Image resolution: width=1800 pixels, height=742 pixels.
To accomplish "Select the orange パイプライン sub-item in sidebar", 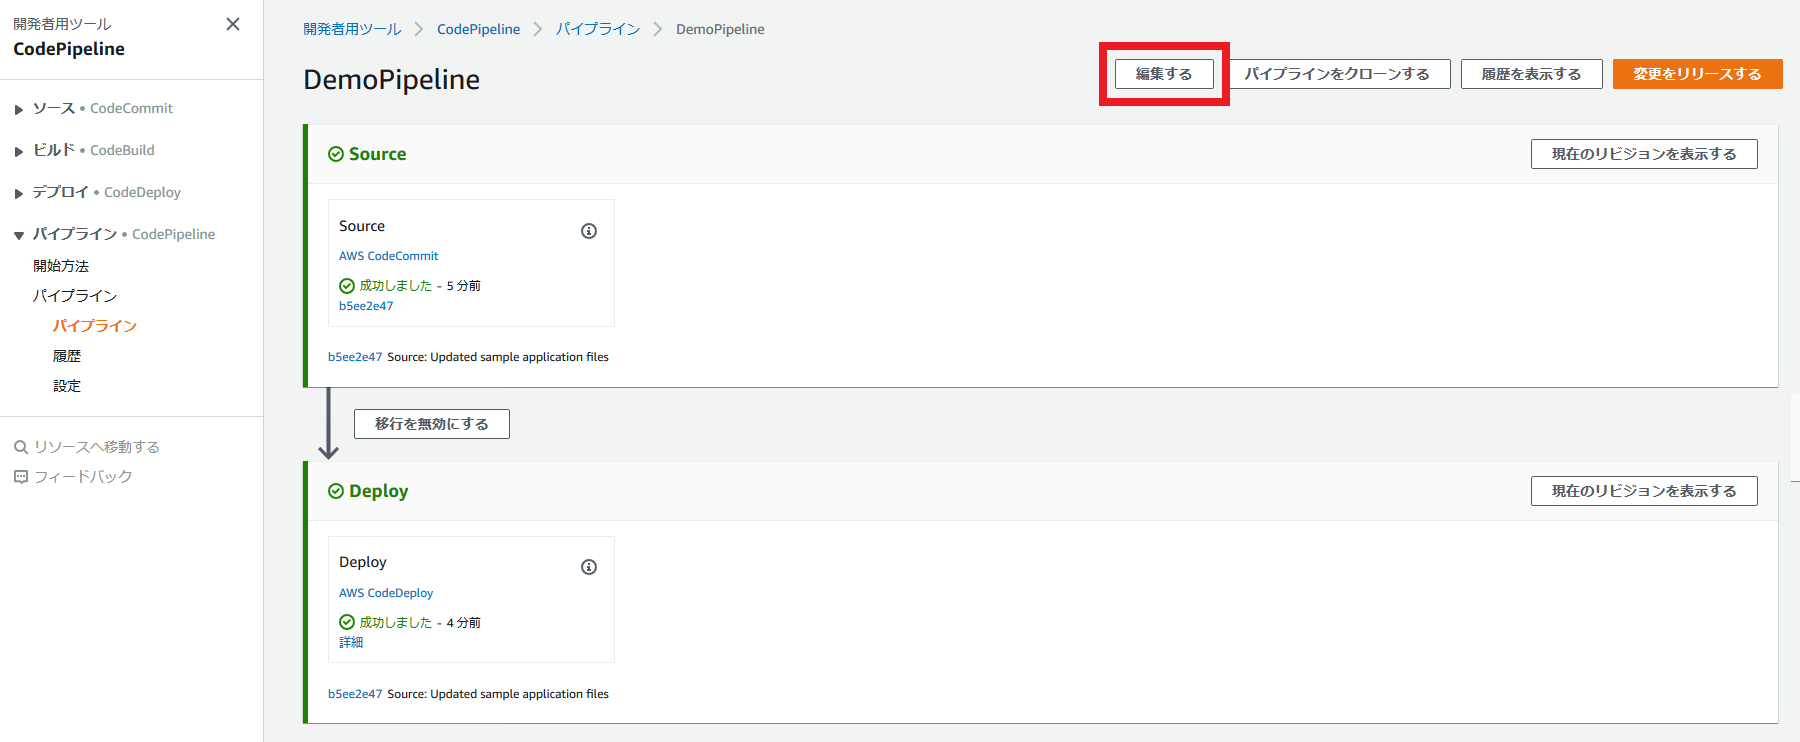I will click(x=95, y=326).
